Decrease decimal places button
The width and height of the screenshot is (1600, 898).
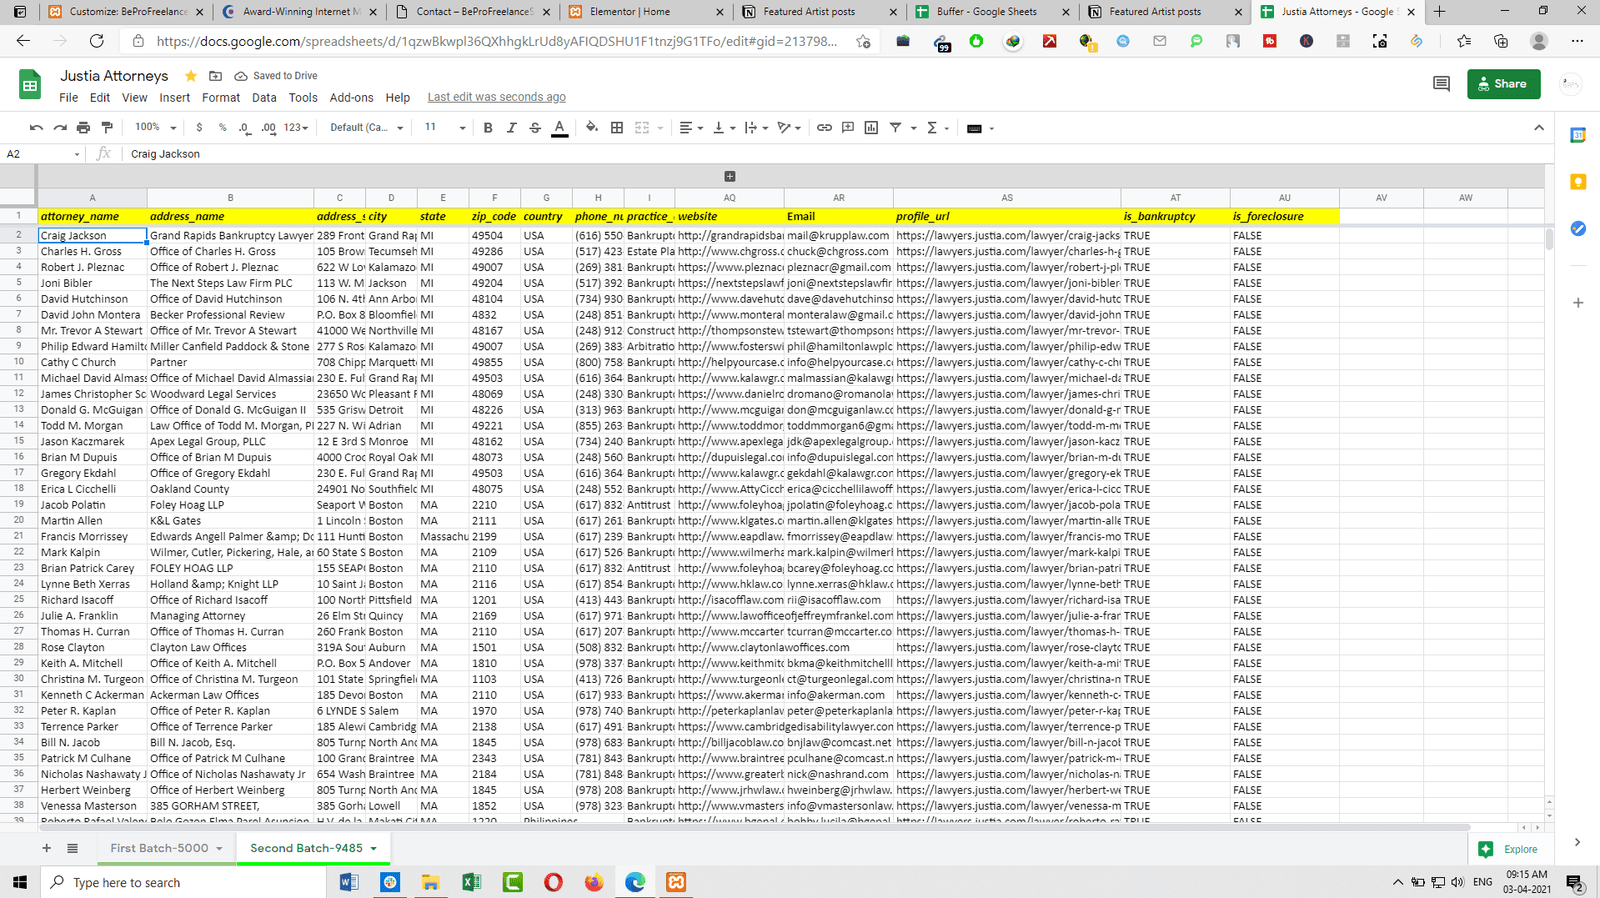245,128
